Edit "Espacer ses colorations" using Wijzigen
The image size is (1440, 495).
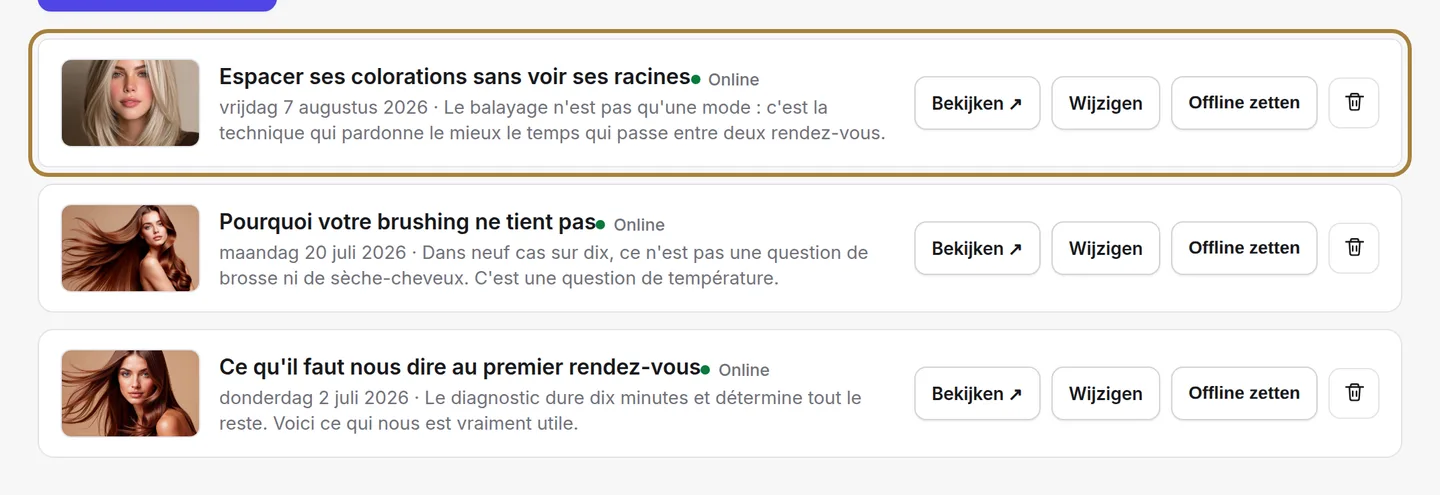(x=1105, y=103)
